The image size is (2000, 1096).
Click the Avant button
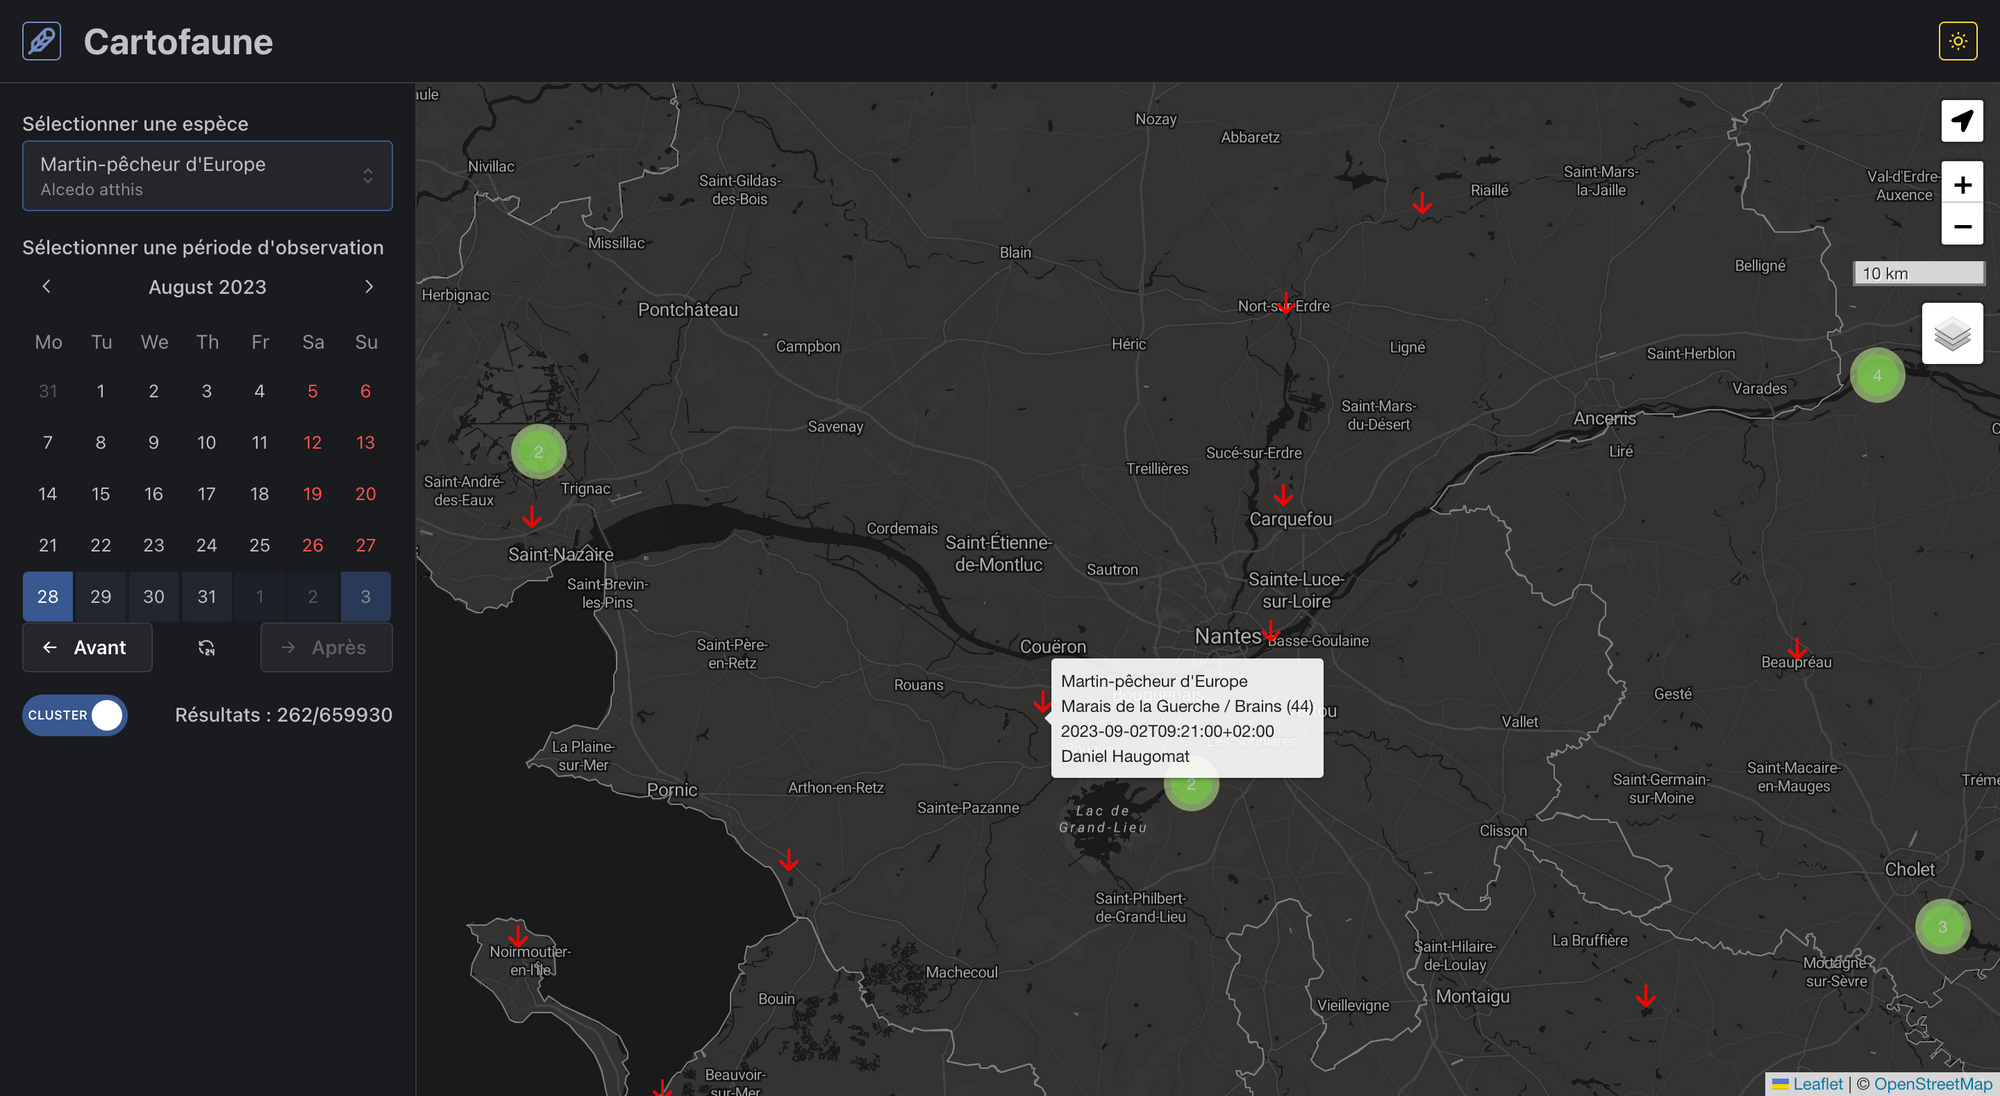coord(87,648)
